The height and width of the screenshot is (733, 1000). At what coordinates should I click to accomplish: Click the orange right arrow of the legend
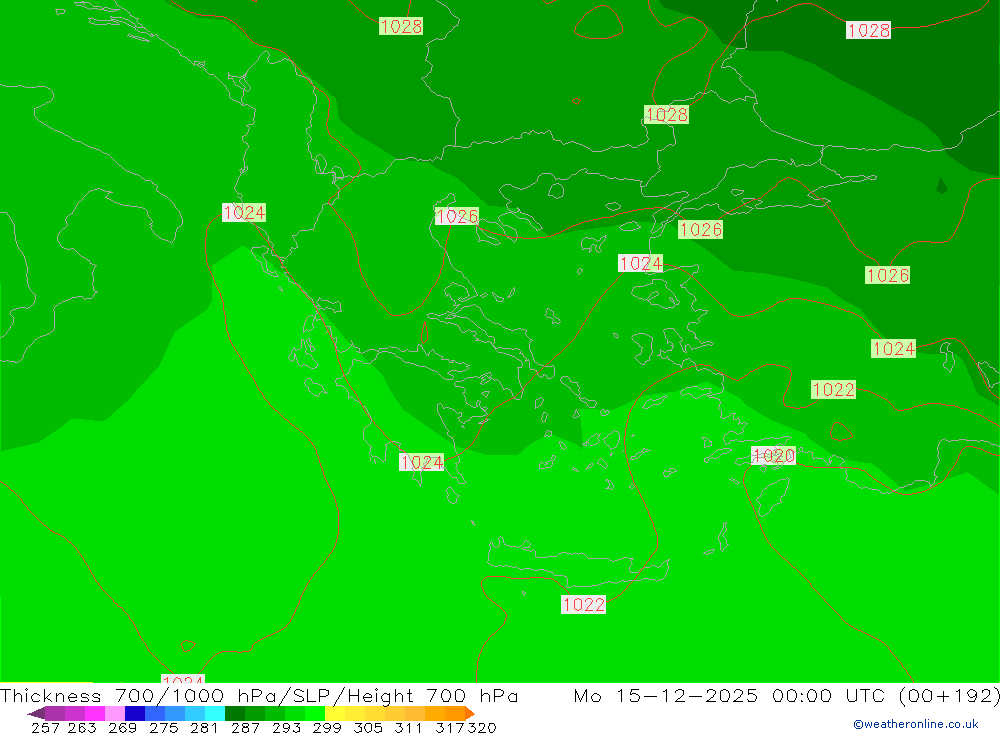[x=470, y=713]
